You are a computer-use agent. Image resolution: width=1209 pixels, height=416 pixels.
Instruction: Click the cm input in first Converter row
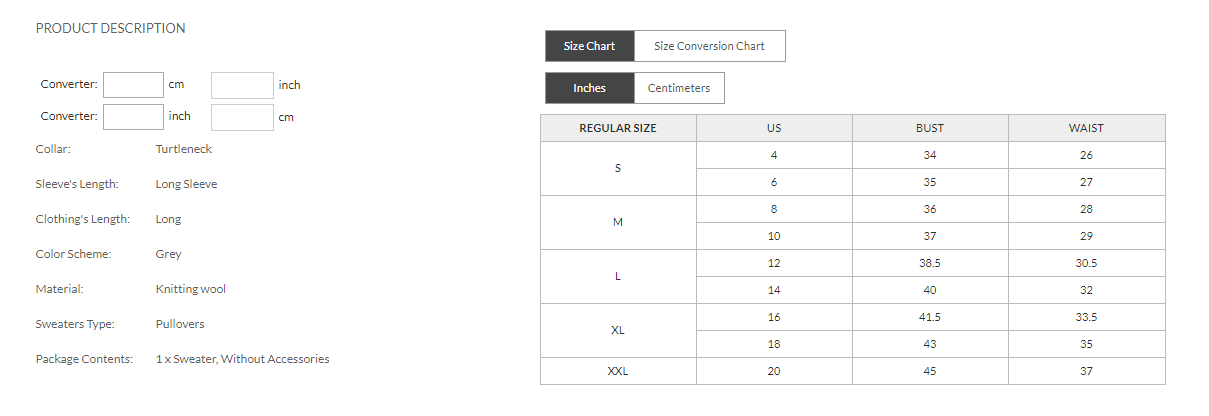pyautogui.click(x=133, y=85)
